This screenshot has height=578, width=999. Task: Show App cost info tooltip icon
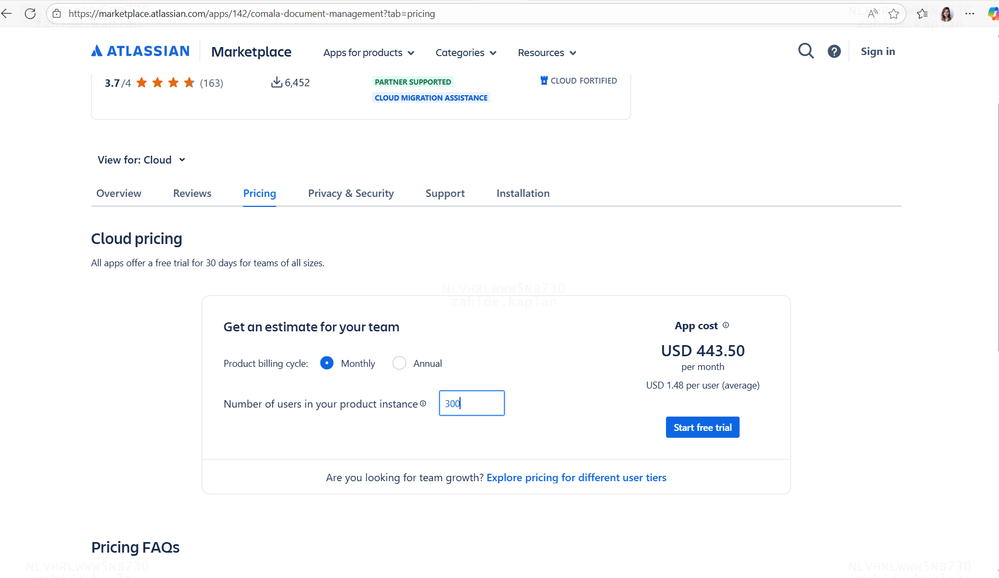point(726,325)
